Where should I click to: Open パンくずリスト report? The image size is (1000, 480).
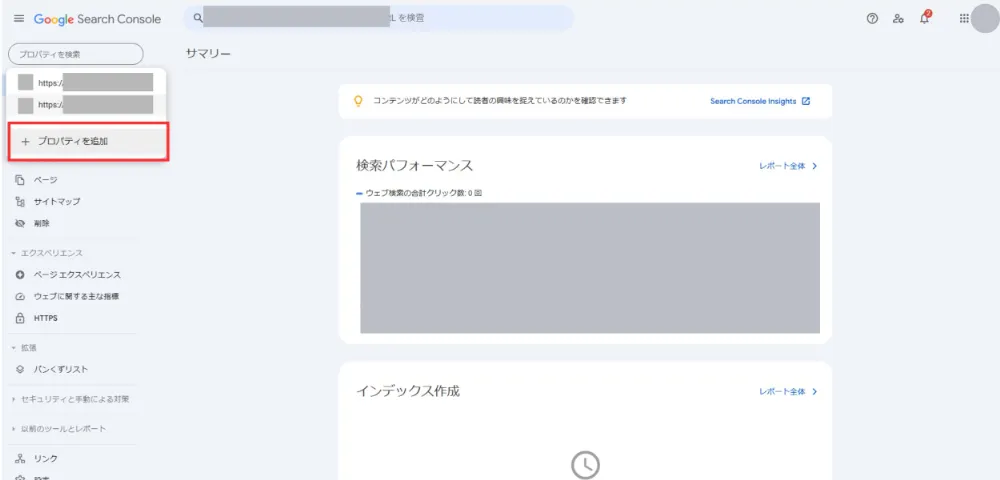tap(61, 369)
